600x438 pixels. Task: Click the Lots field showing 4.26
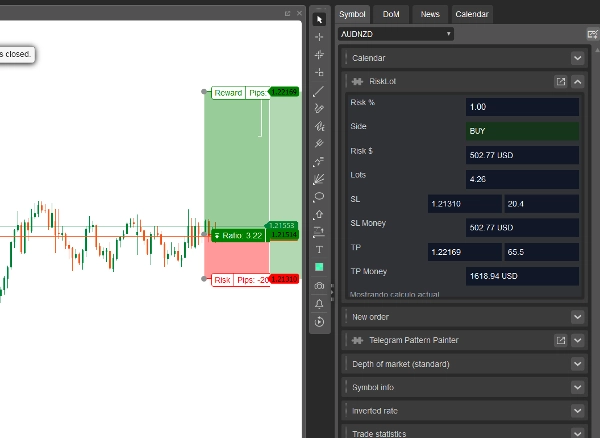click(x=522, y=179)
